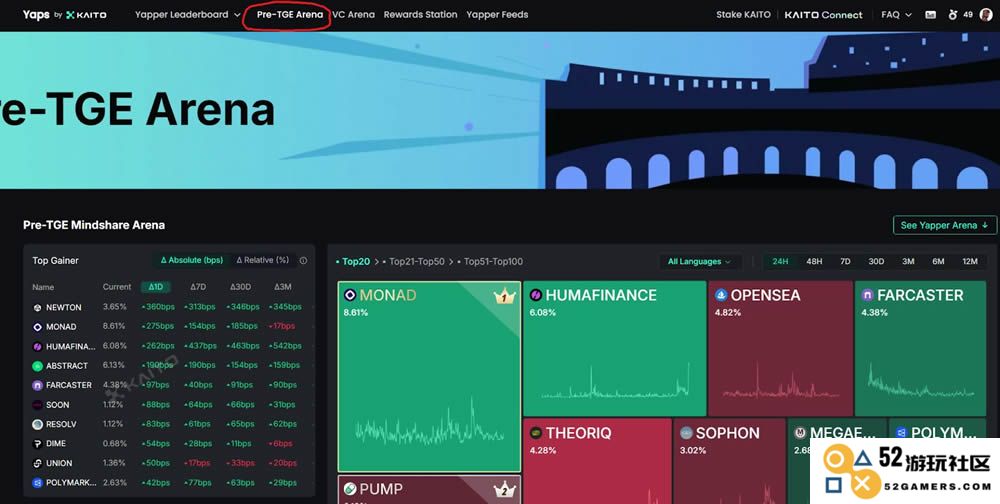Image resolution: width=1000 pixels, height=504 pixels.
Task: Click UNION's red 17bps Δ7D value
Action: [197, 463]
